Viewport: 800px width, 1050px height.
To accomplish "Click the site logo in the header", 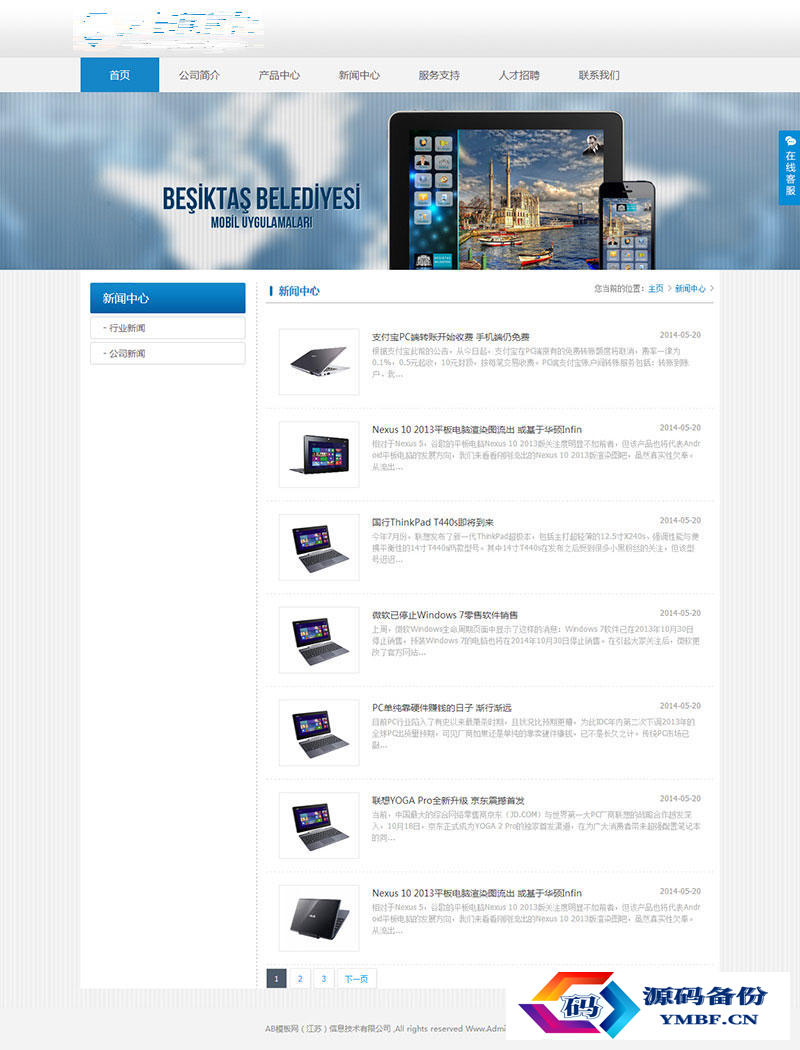I will [x=169, y=29].
